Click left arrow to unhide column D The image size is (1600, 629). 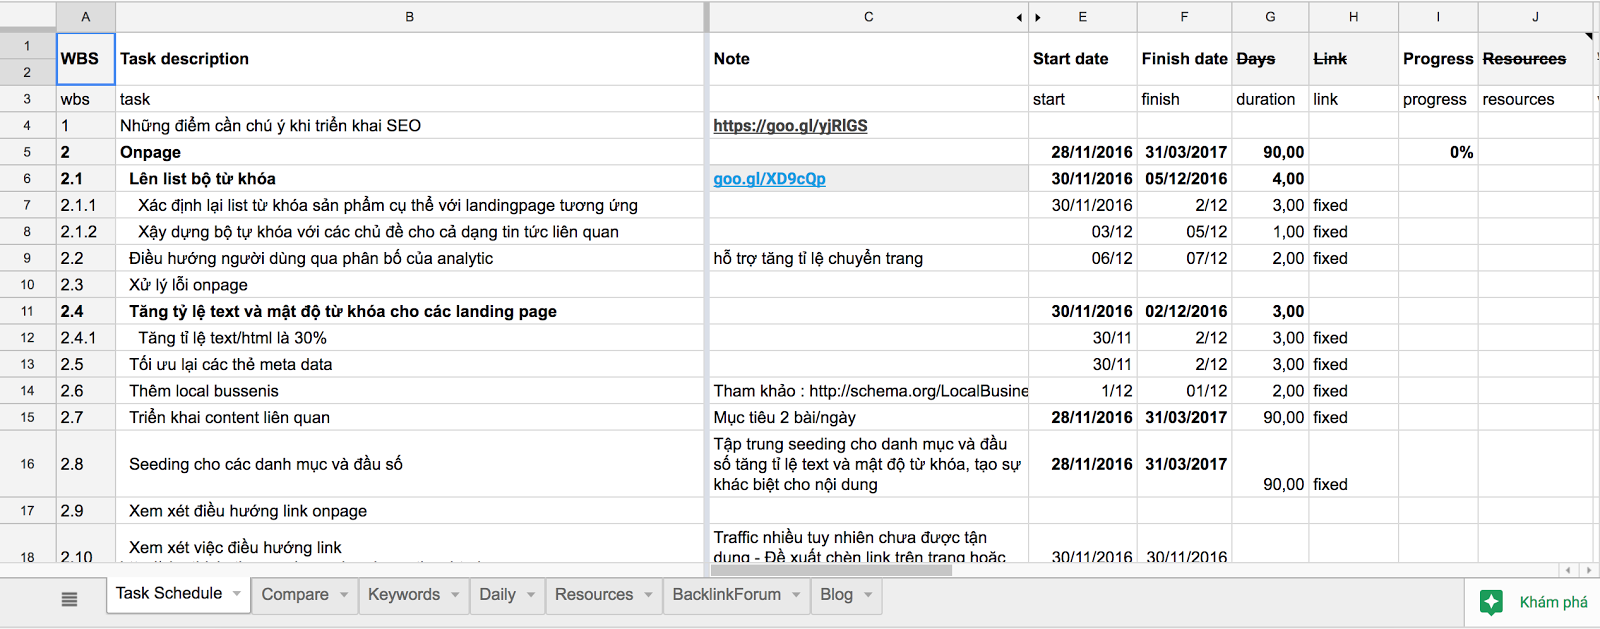coord(1019,17)
